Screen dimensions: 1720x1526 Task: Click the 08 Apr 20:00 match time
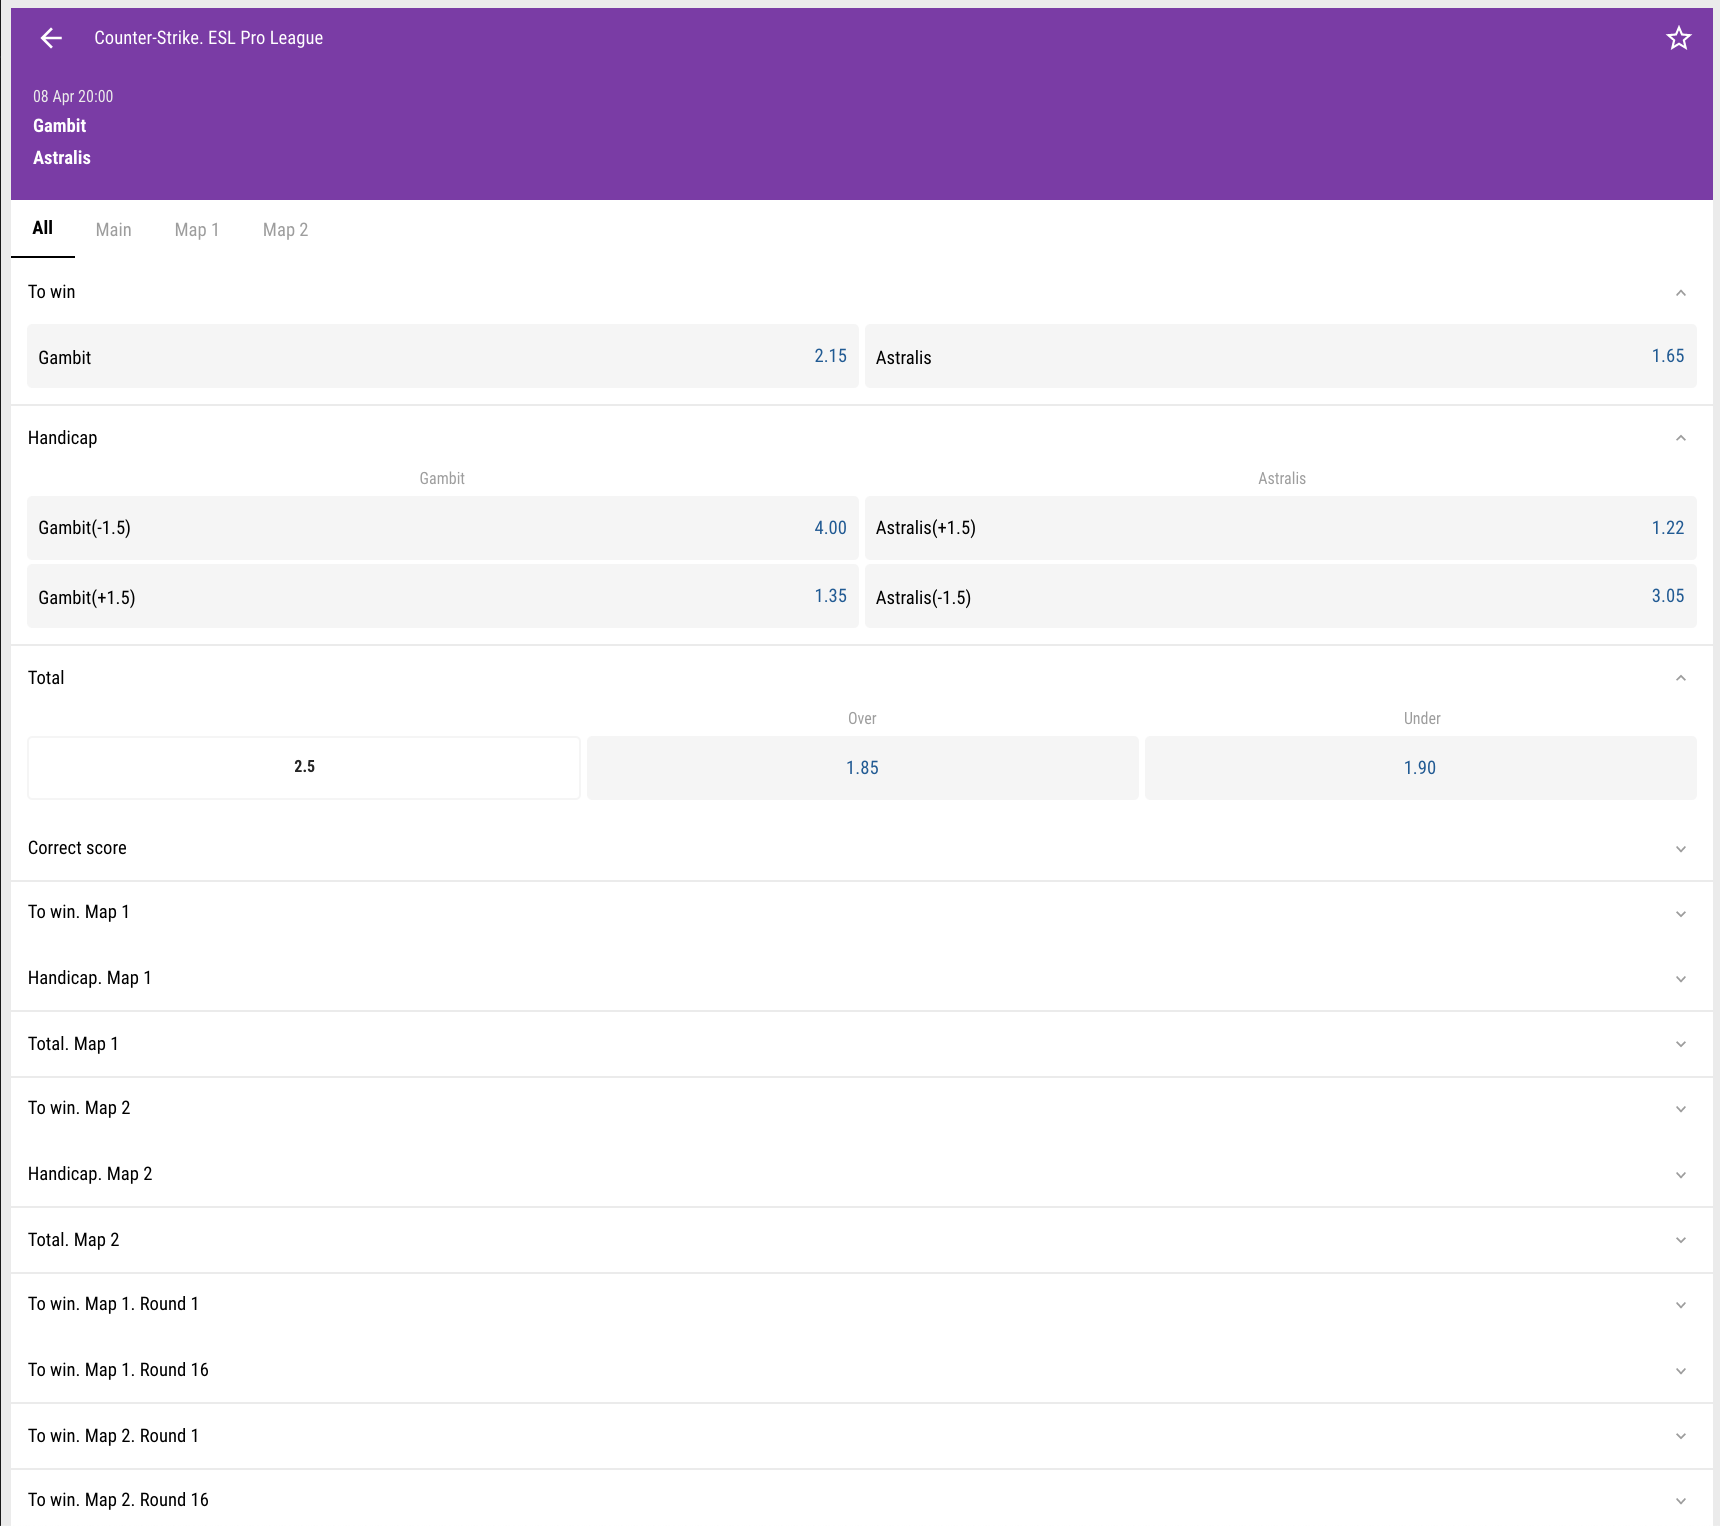(73, 96)
